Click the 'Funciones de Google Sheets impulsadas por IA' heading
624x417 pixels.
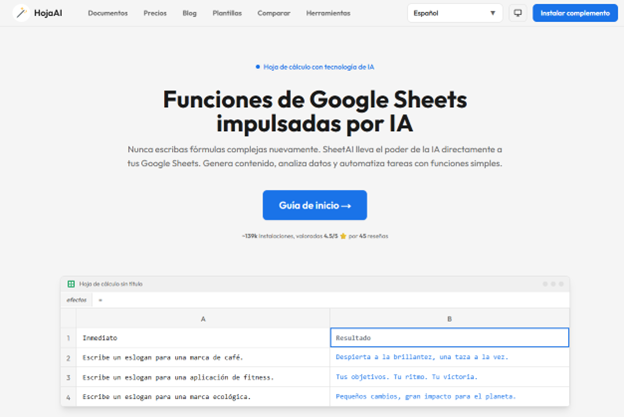point(315,111)
